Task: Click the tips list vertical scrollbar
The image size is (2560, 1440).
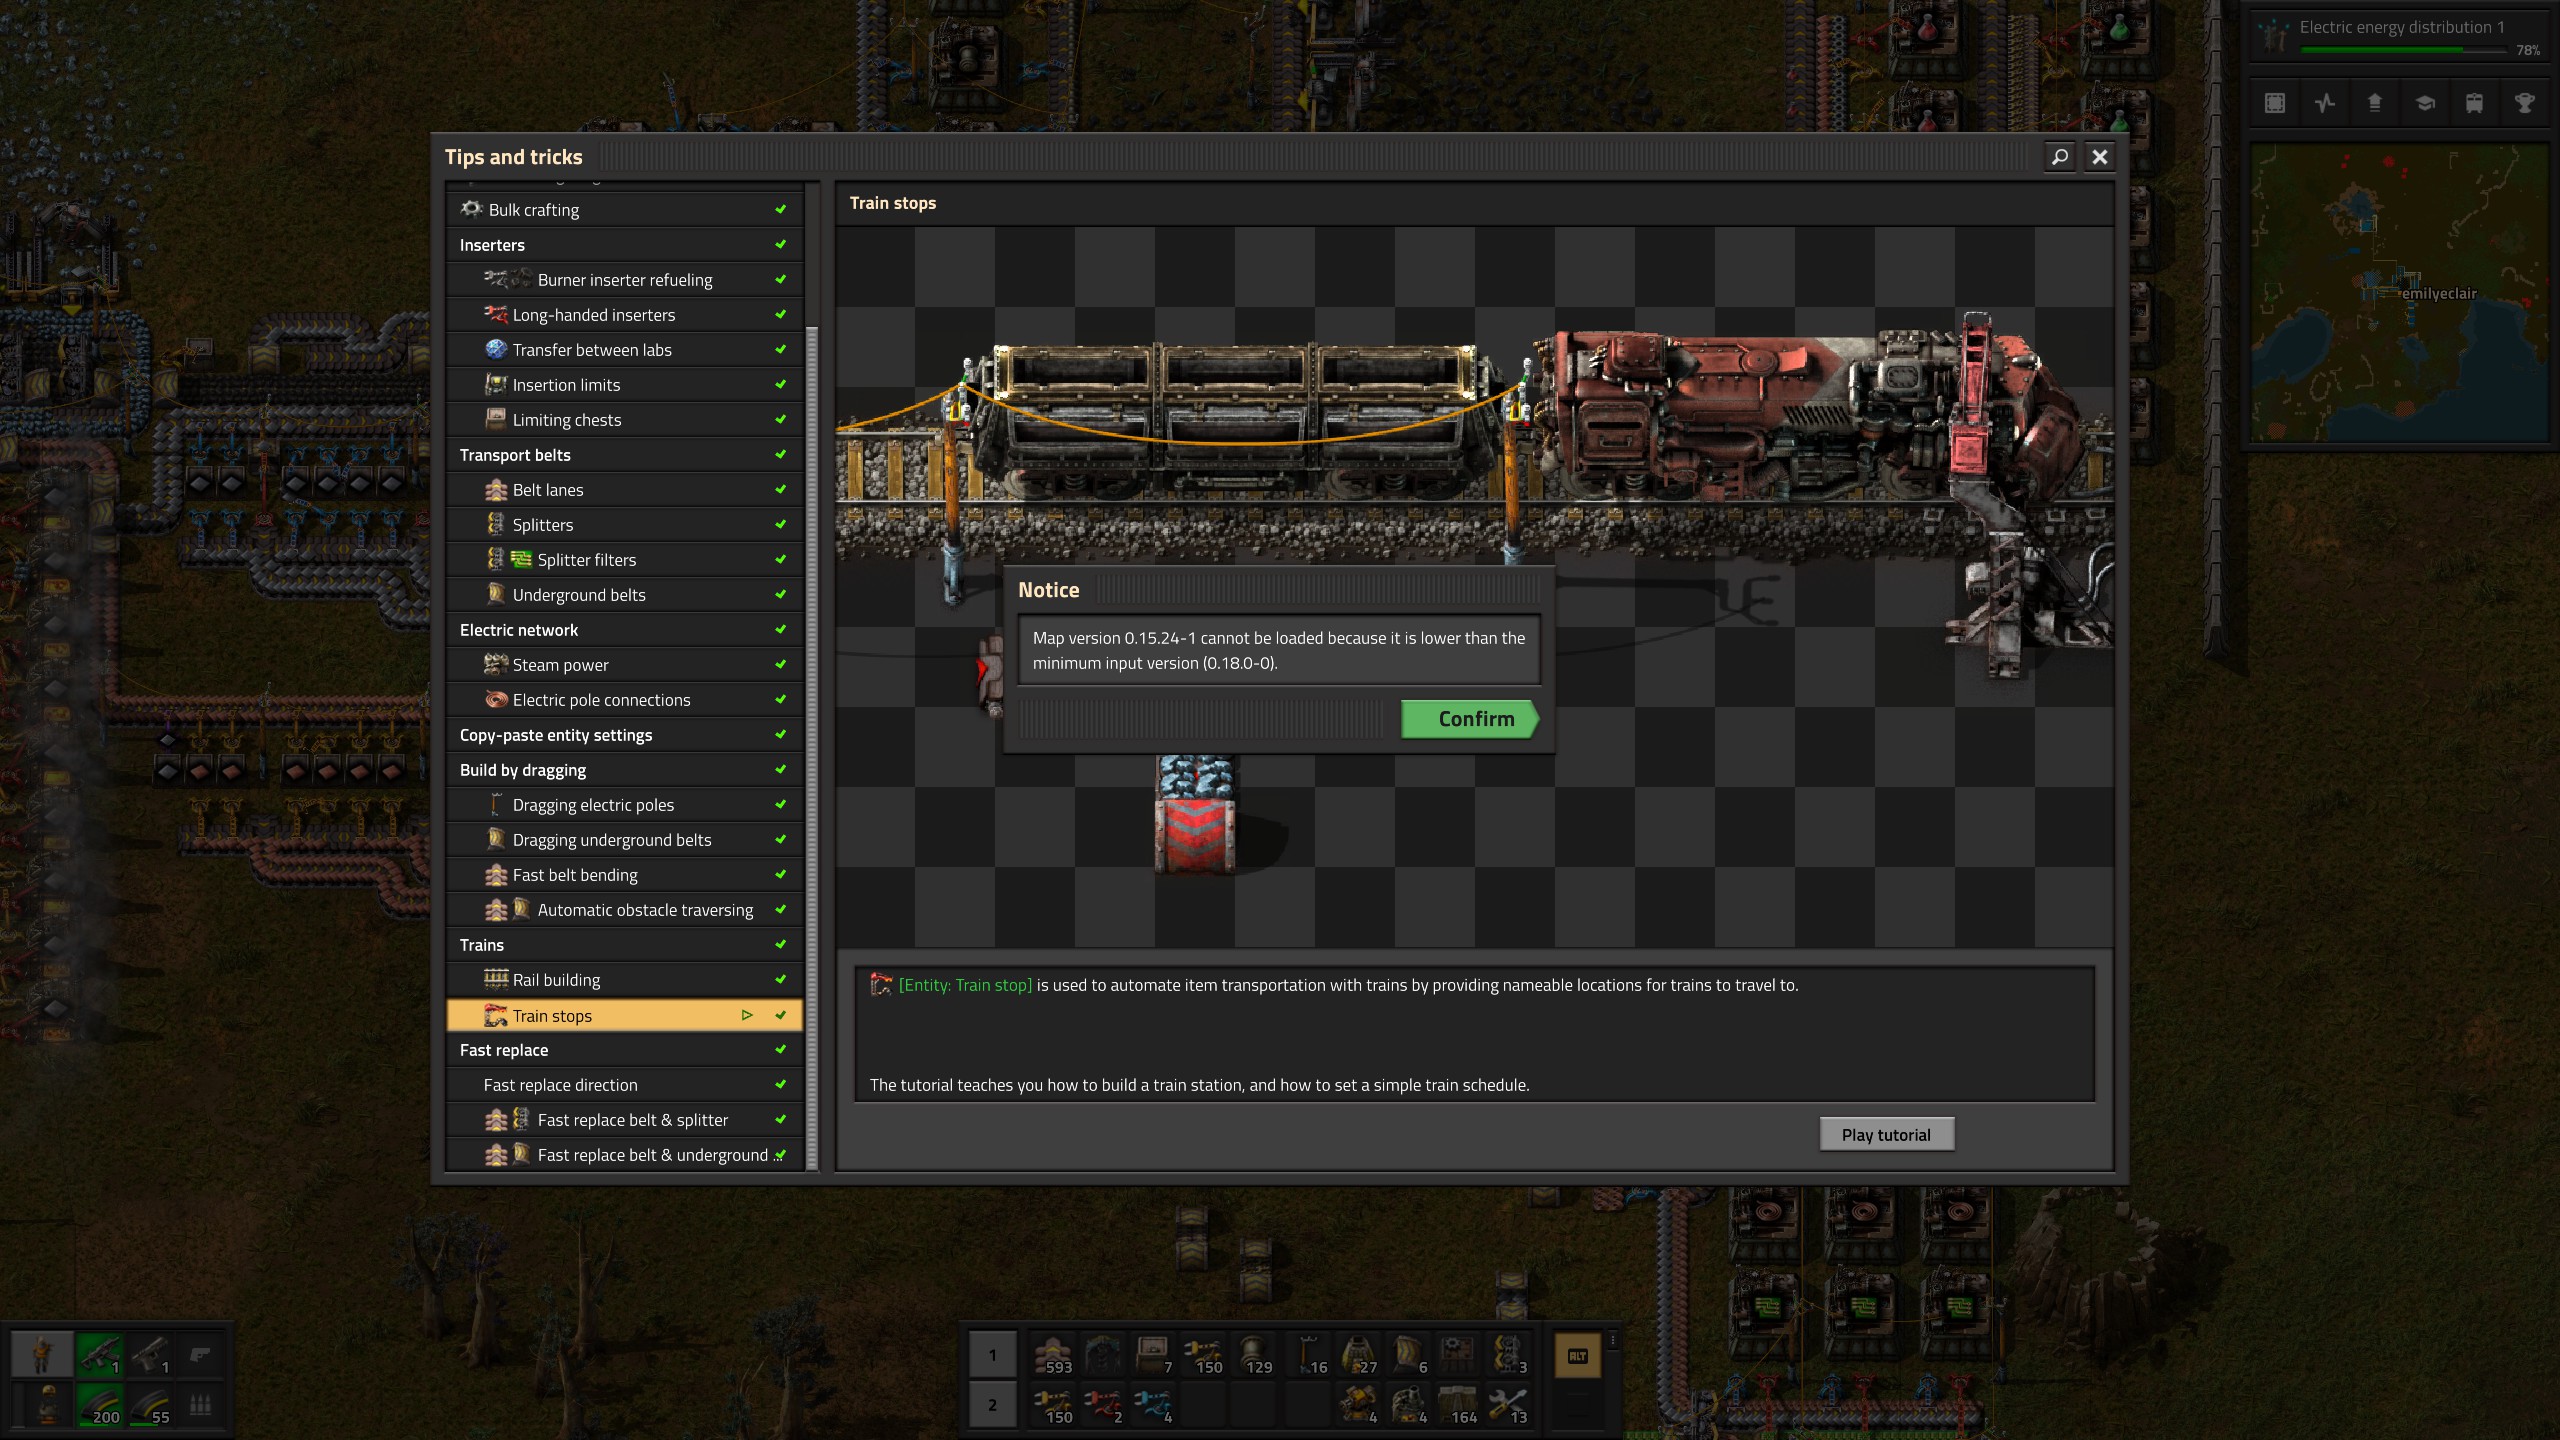Action: click(x=812, y=748)
